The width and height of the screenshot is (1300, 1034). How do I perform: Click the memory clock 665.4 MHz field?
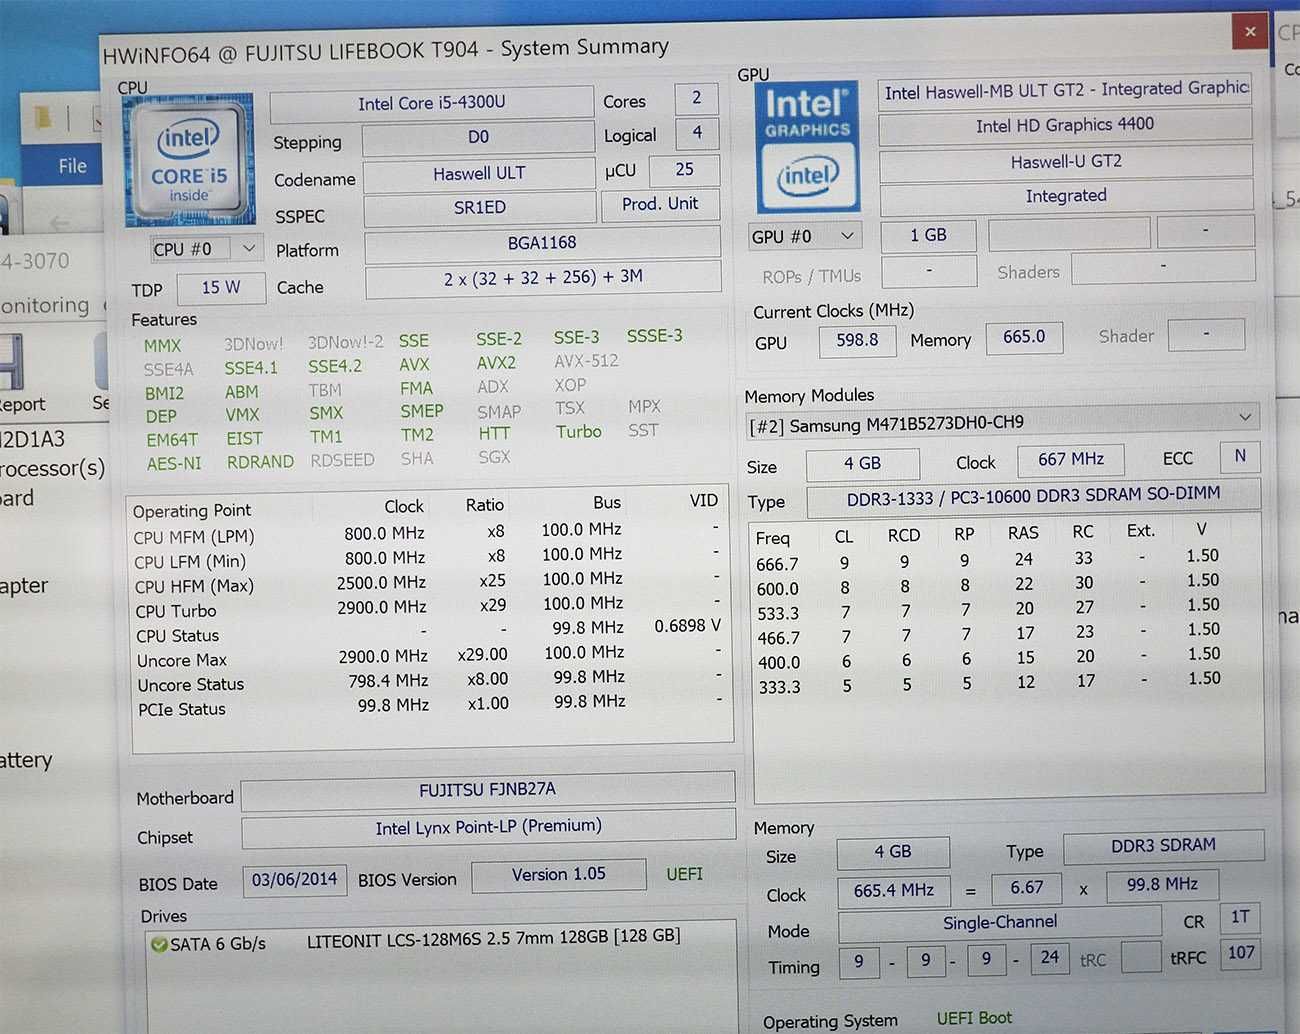[893, 891]
